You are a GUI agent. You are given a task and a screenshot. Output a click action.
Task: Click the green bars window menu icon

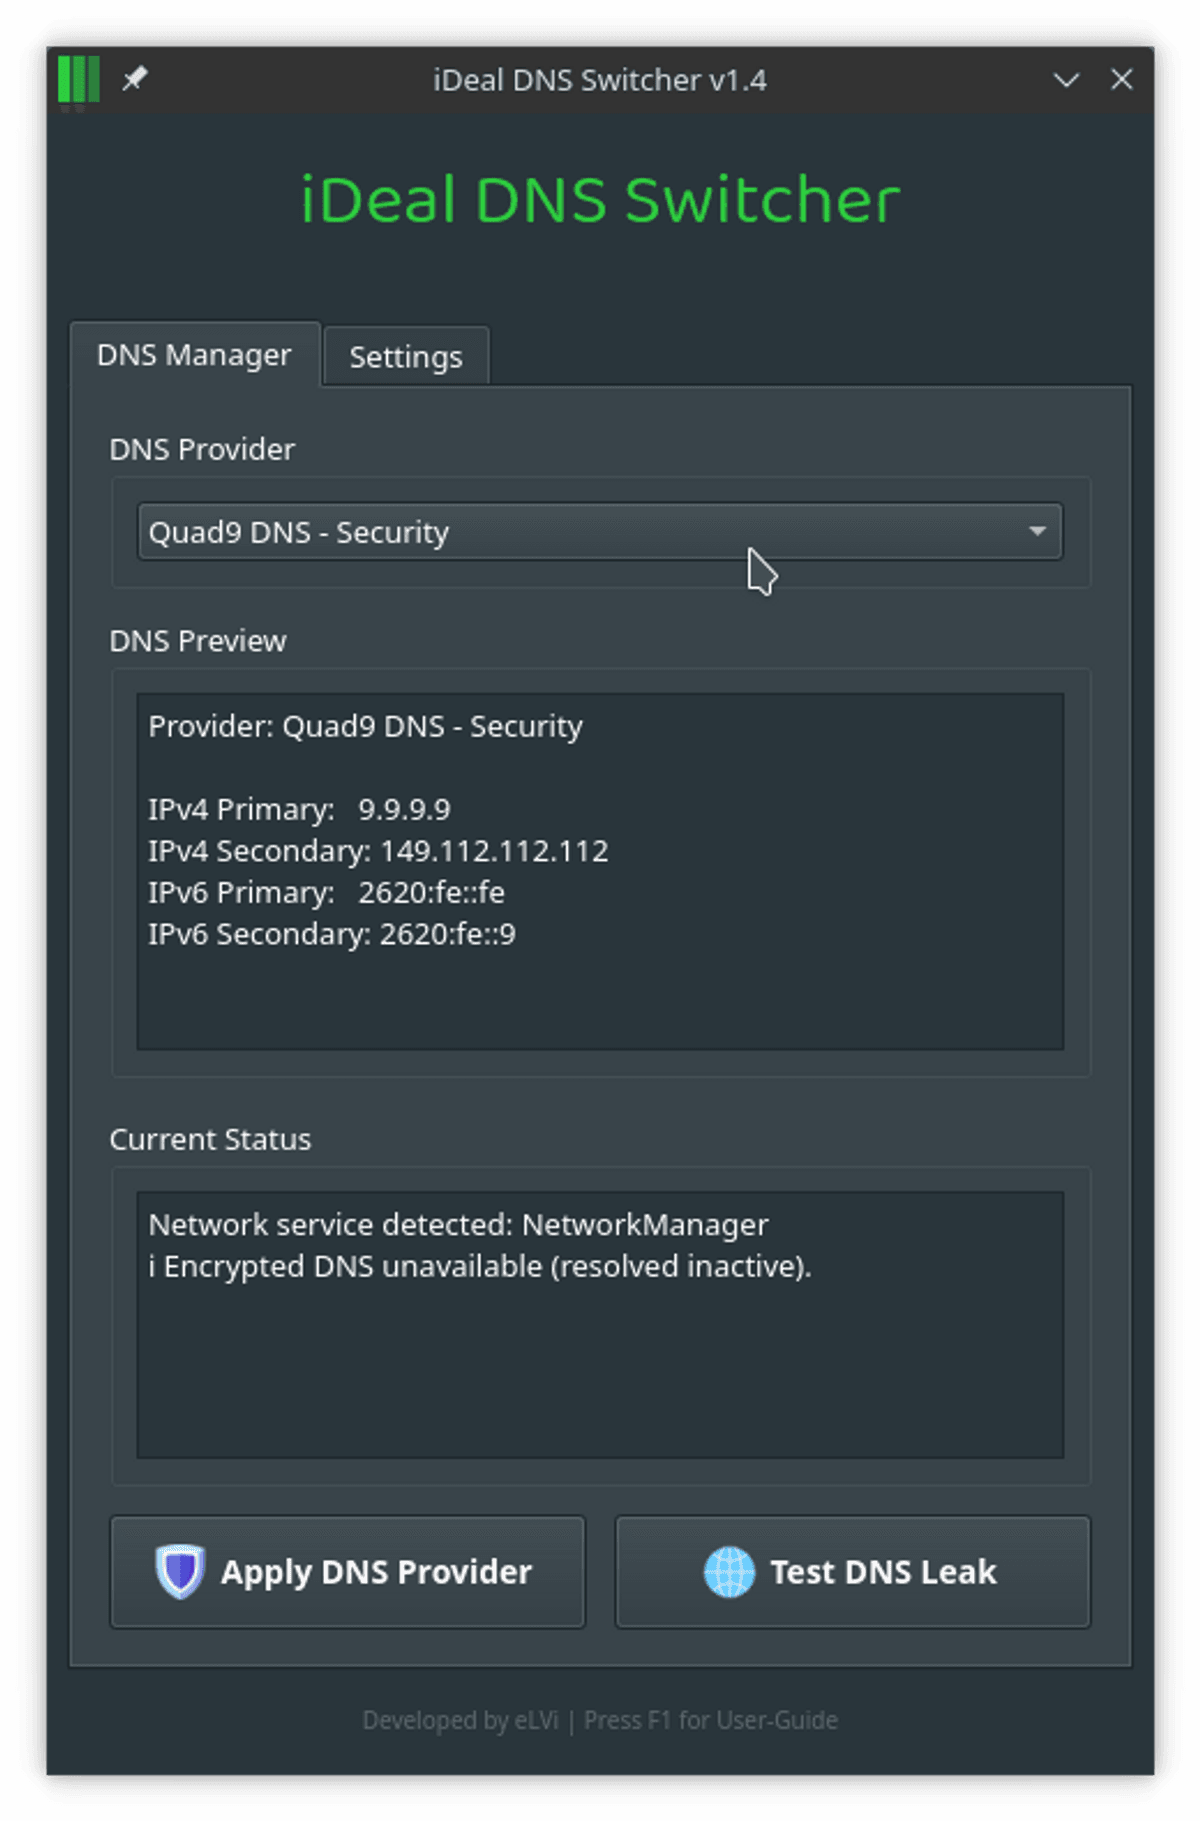78,79
